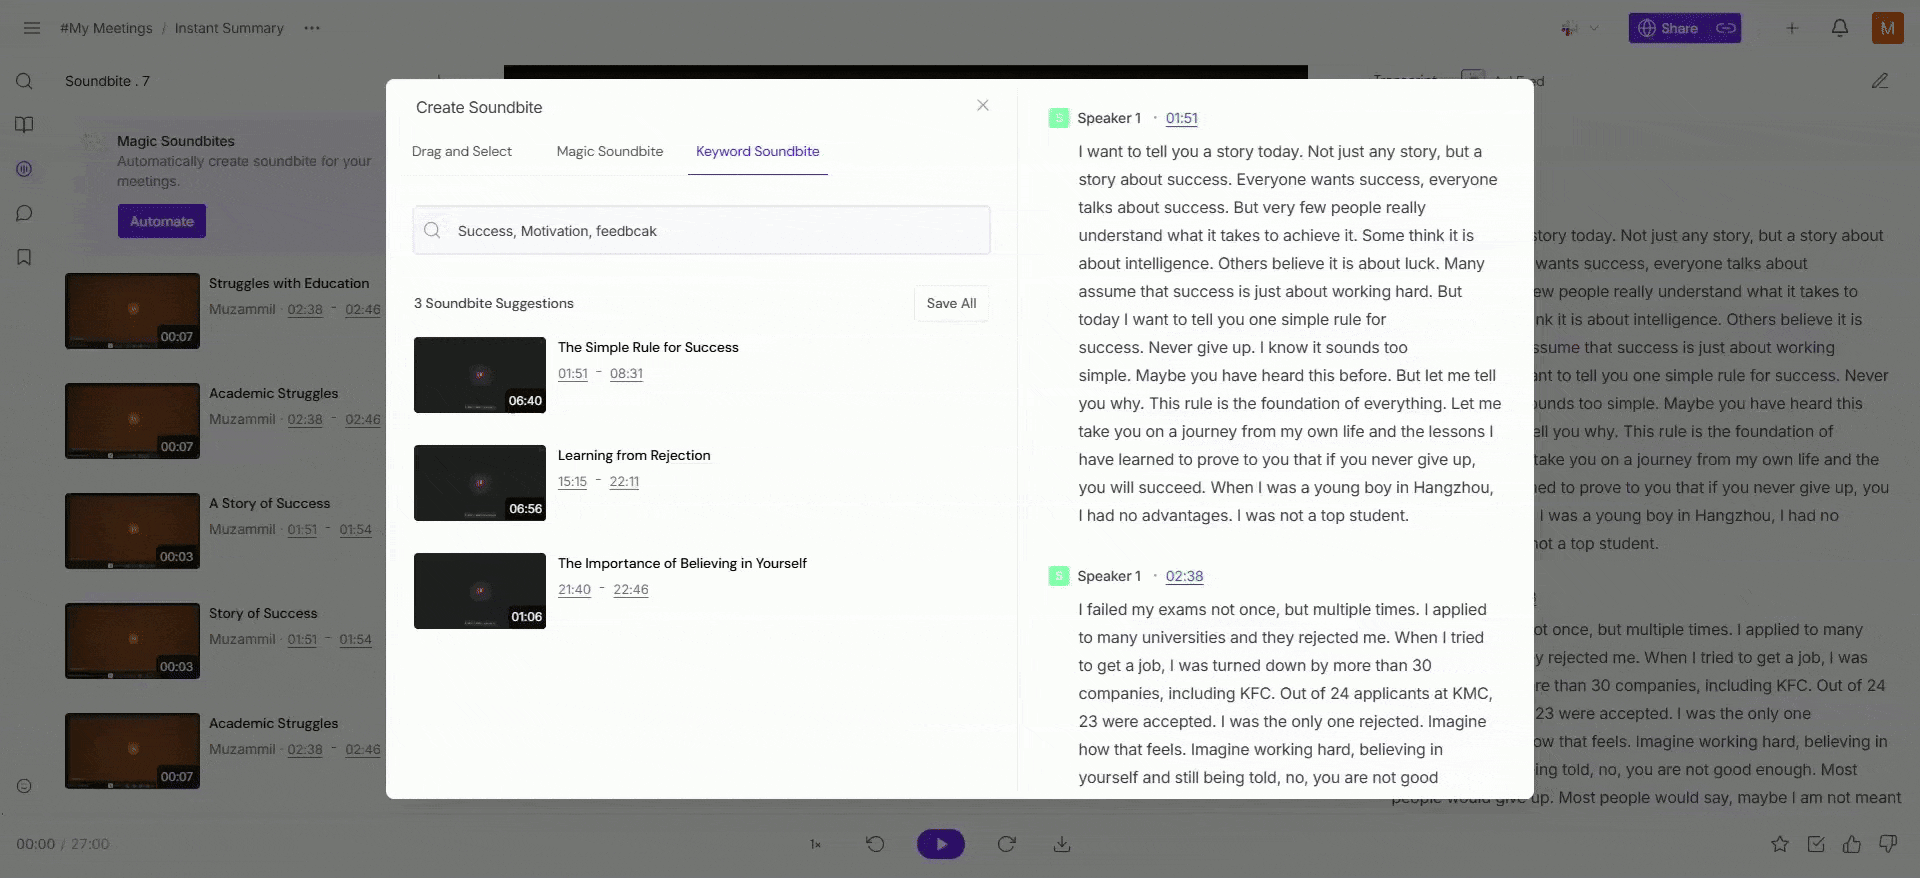
Task: Open Learning from Rejection thumbnail
Action: coord(480,483)
